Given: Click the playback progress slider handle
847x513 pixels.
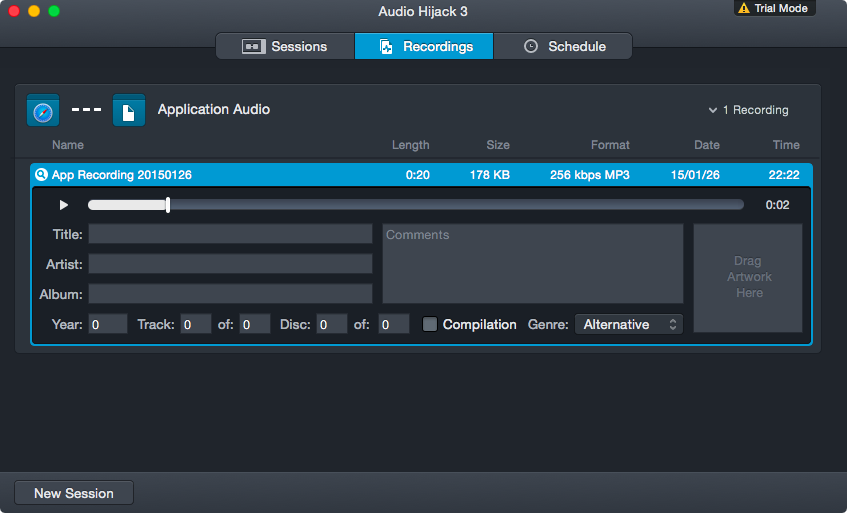Looking at the screenshot, I should [168, 205].
